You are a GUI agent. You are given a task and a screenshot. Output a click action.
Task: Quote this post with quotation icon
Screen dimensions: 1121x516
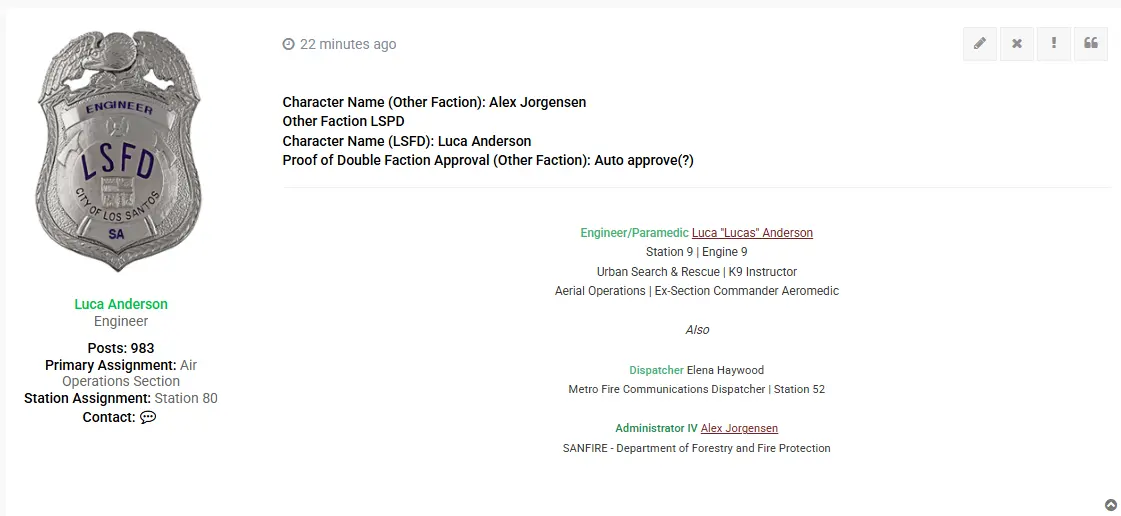(x=1091, y=44)
